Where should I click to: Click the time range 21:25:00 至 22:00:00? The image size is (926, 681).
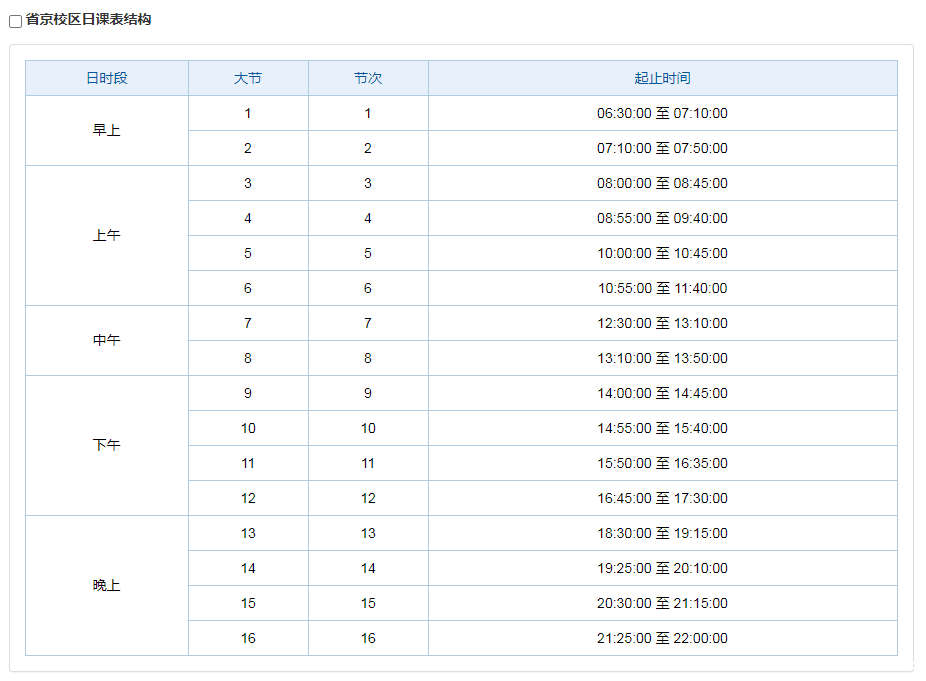click(662, 639)
